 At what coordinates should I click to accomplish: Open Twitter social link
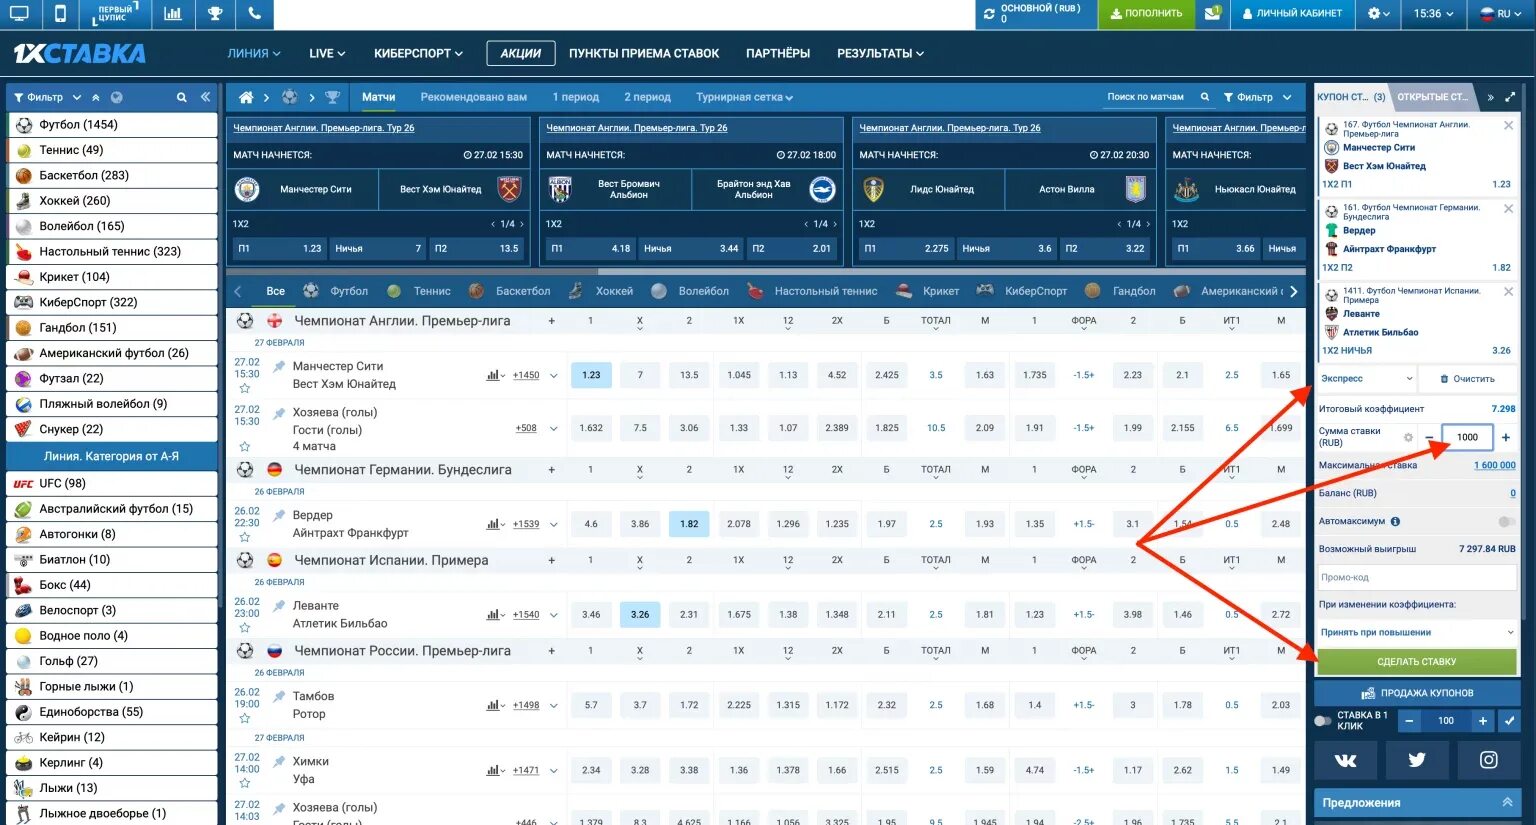point(1417,760)
